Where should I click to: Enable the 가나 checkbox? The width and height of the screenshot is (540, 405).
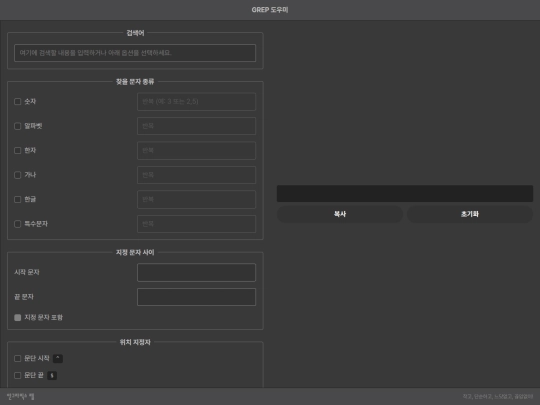click(x=18, y=175)
